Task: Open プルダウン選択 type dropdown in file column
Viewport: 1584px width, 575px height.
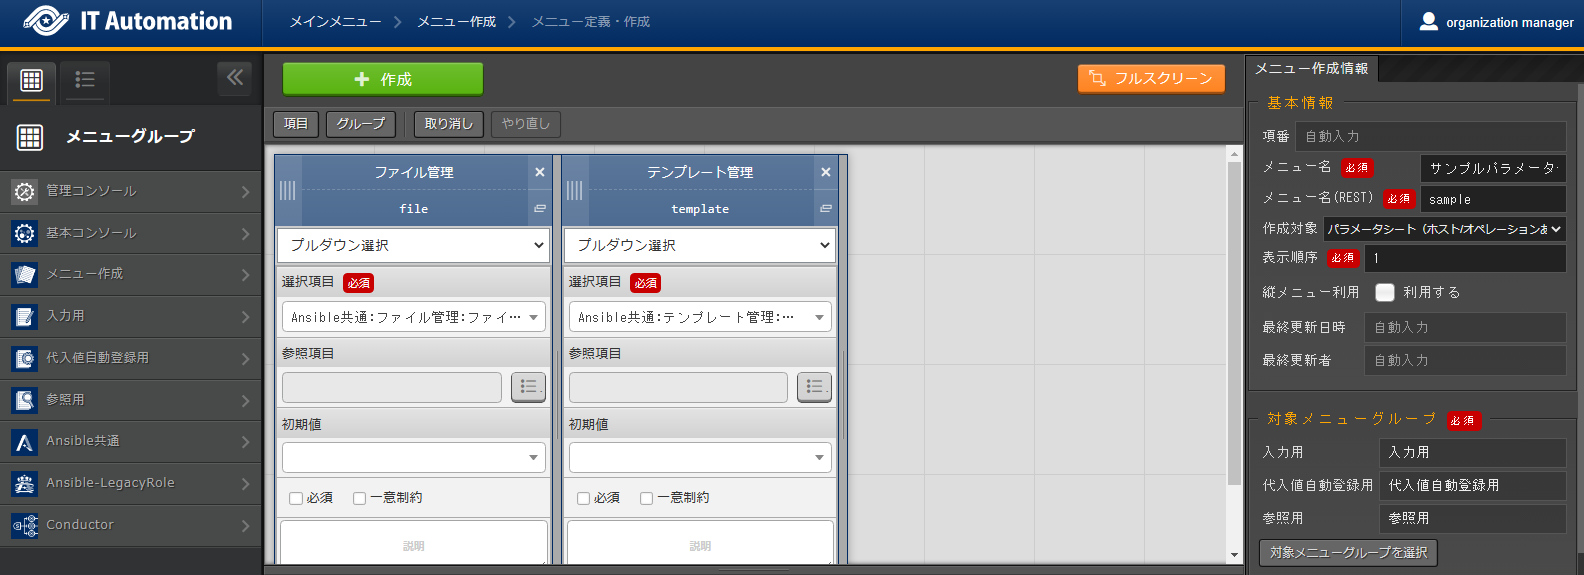Action: (x=414, y=245)
